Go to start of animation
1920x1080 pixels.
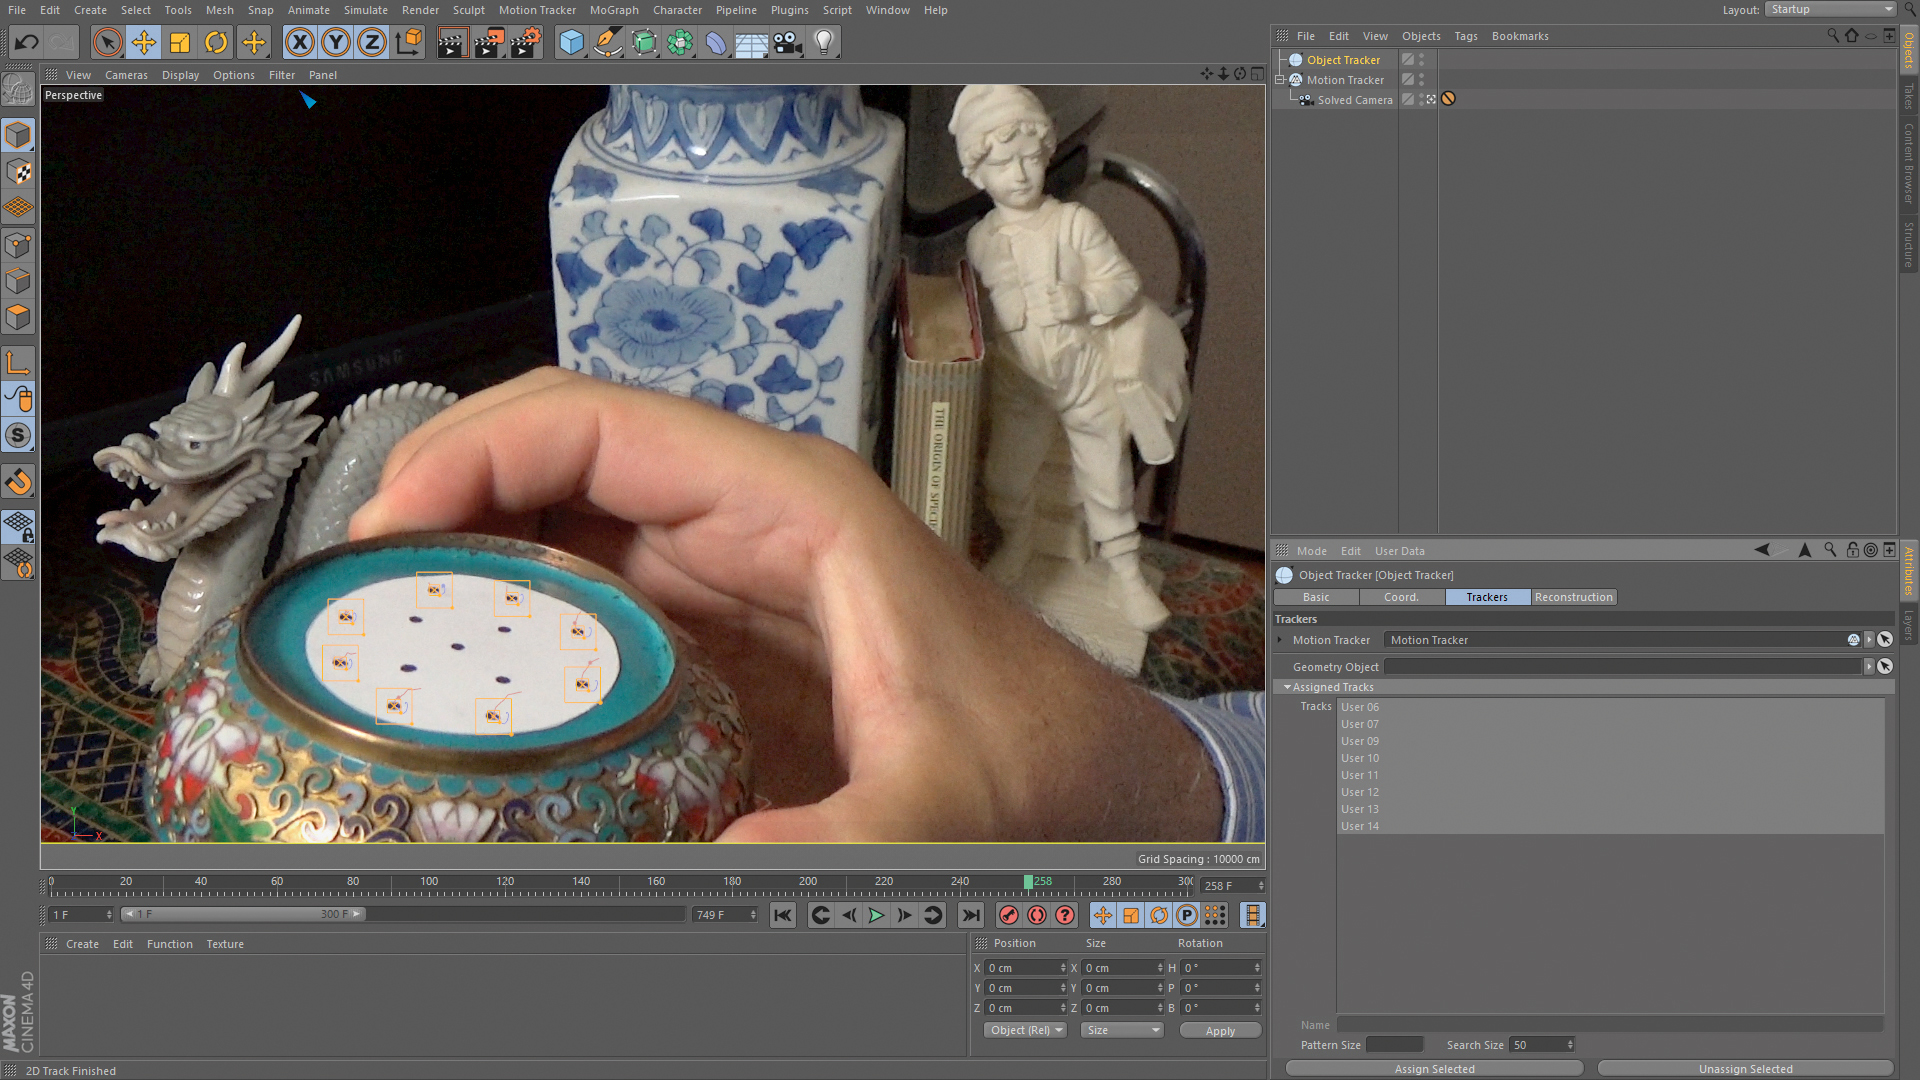tap(783, 915)
